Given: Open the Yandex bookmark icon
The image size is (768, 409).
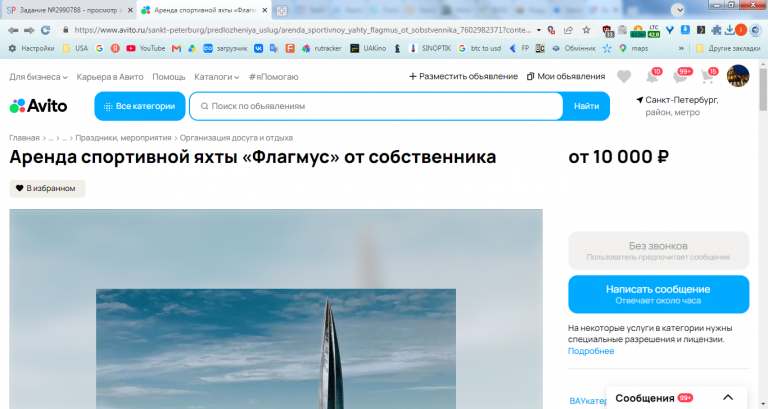Looking at the screenshot, I should click(115, 48).
